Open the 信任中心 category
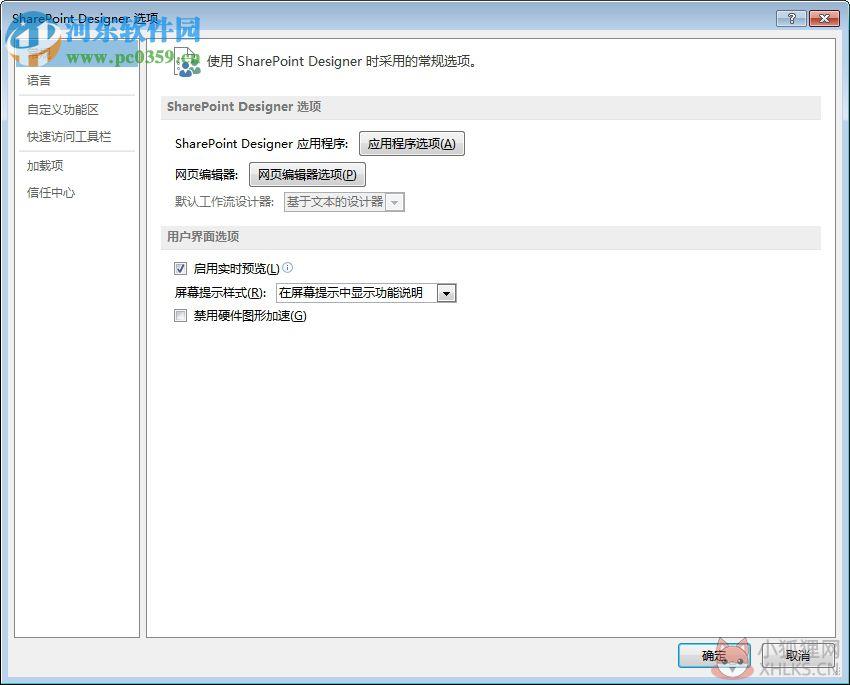 point(51,192)
